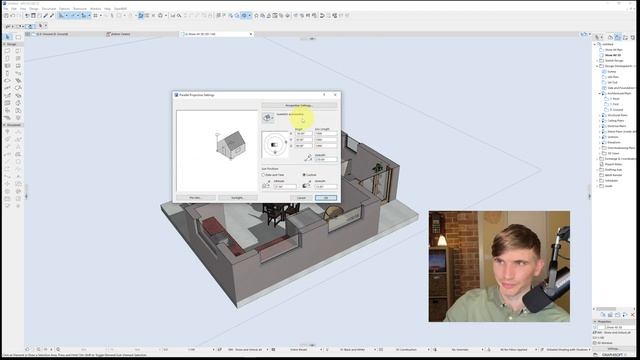Image resolution: width=640 pixels, height=360 pixels.
Task: Click the projection type preset icon
Action: pyautogui.click(x=268, y=118)
